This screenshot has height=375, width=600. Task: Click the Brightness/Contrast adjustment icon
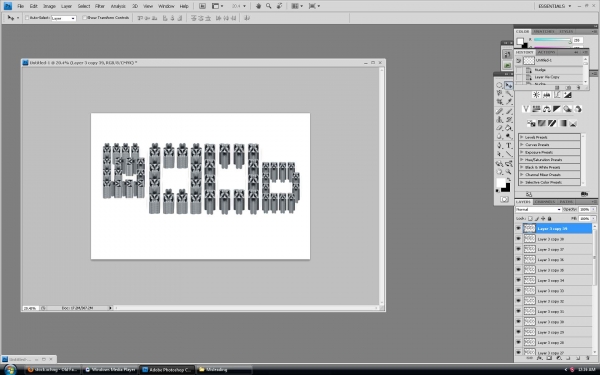[536, 95]
